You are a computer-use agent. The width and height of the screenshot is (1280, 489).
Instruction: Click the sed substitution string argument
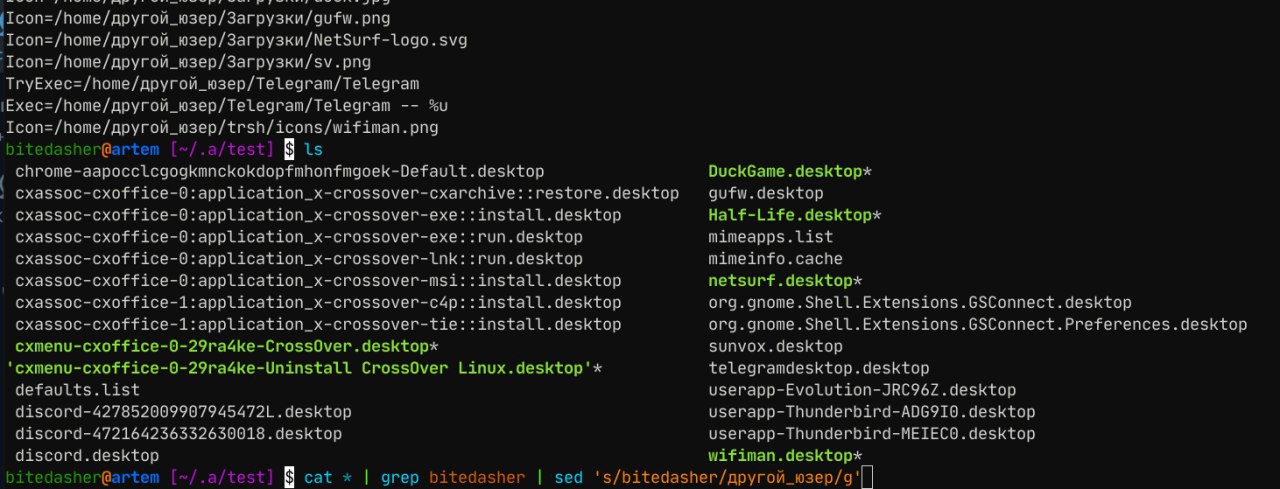click(727, 478)
